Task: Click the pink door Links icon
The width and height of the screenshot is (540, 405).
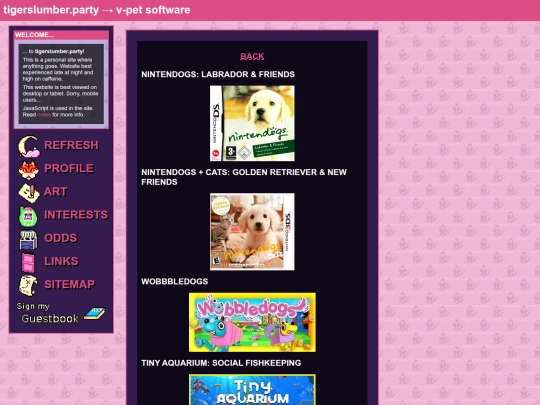Action: pyautogui.click(x=28, y=262)
